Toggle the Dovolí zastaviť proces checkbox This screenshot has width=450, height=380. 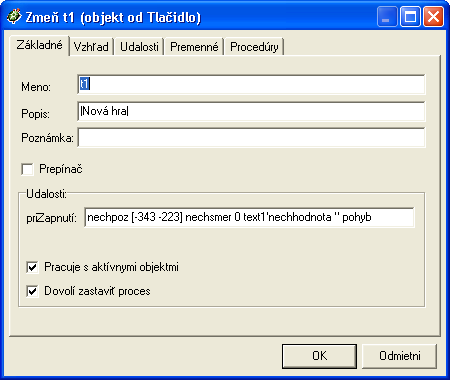32,291
